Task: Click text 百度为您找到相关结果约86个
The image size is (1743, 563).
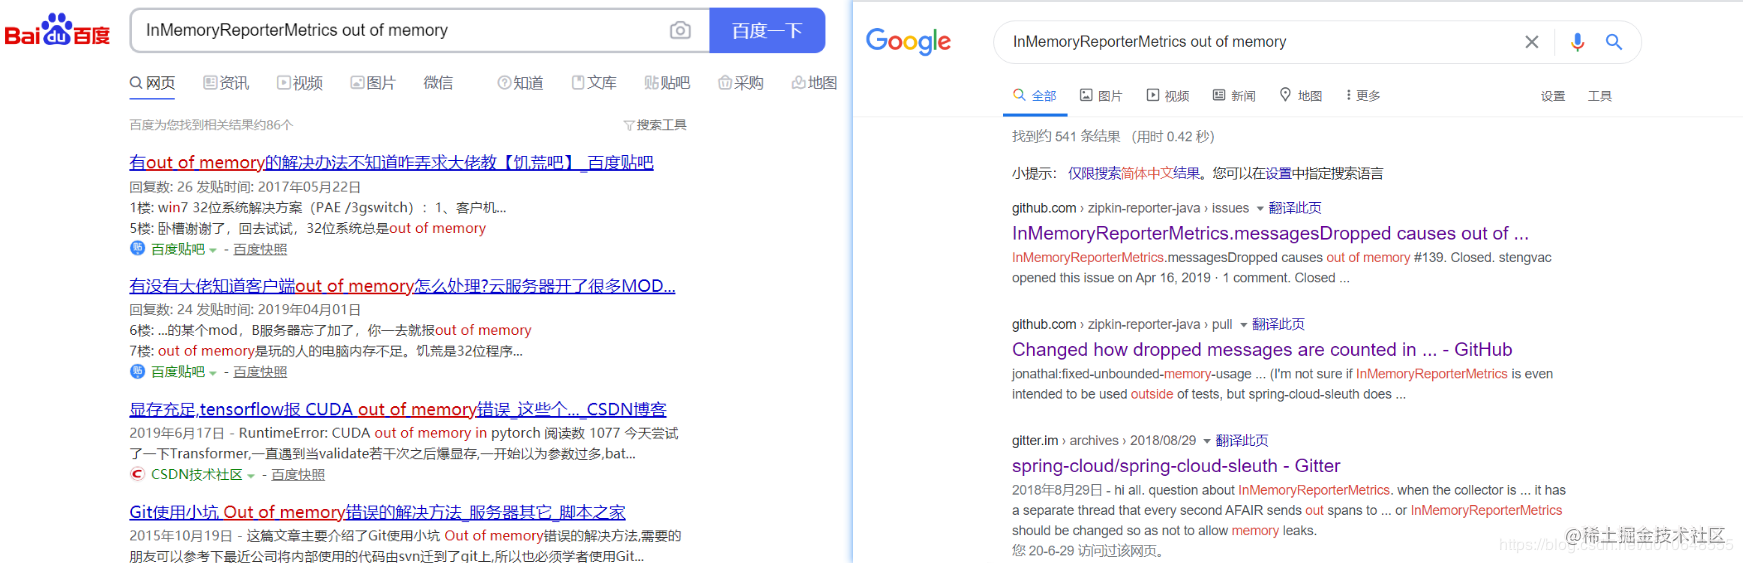Action: pos(211,125)
